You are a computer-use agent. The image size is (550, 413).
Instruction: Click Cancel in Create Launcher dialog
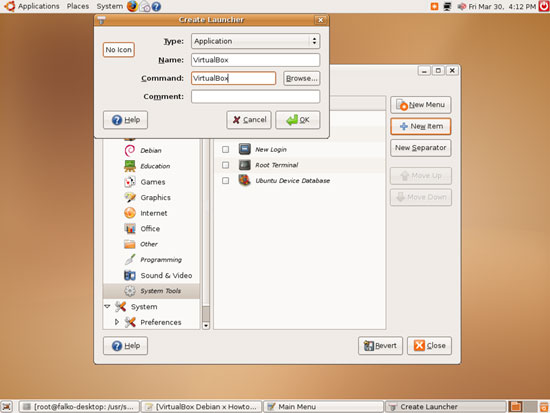249,120
